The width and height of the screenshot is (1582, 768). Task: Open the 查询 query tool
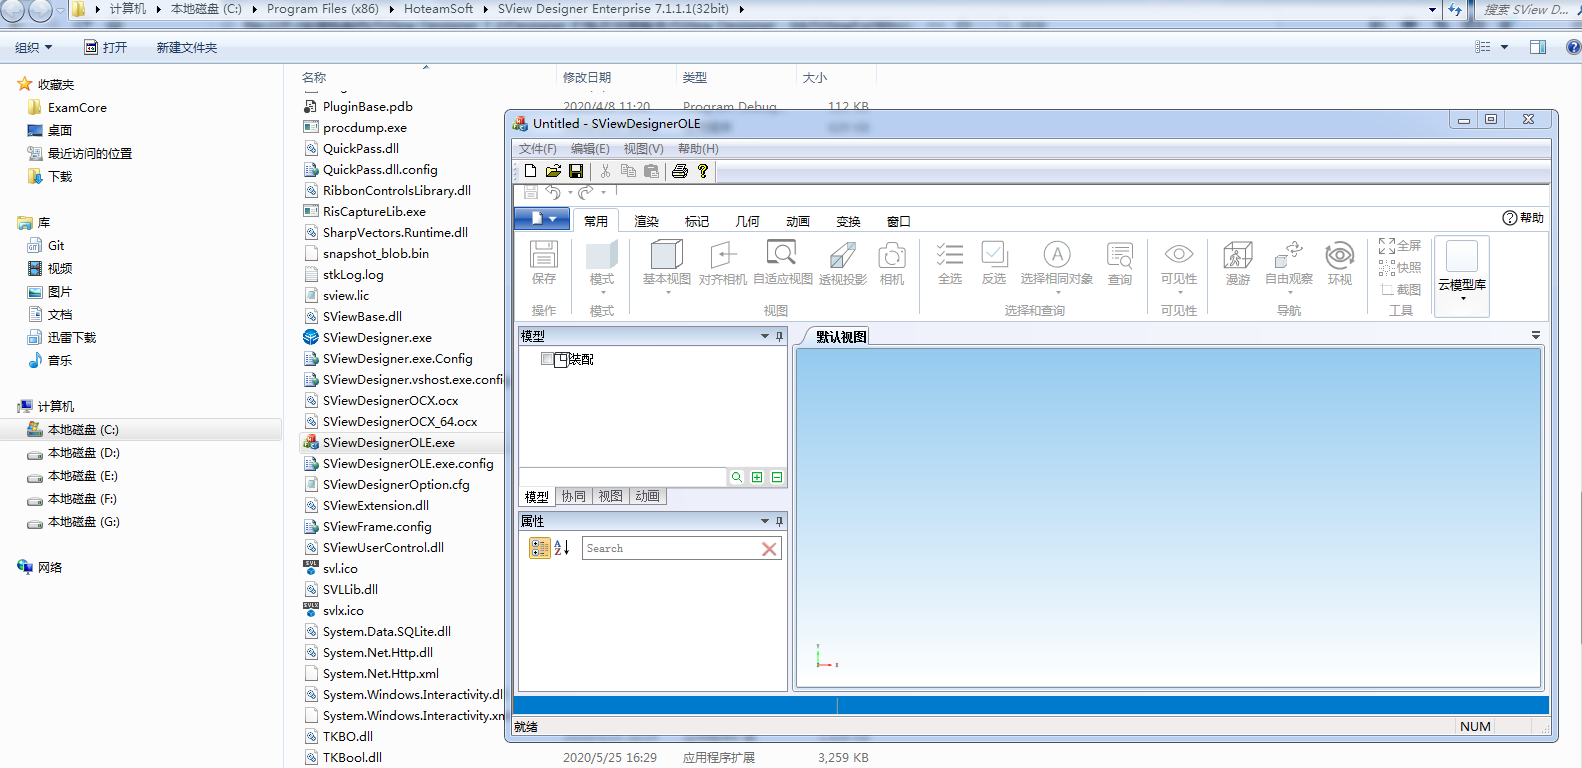[1120, 263]
